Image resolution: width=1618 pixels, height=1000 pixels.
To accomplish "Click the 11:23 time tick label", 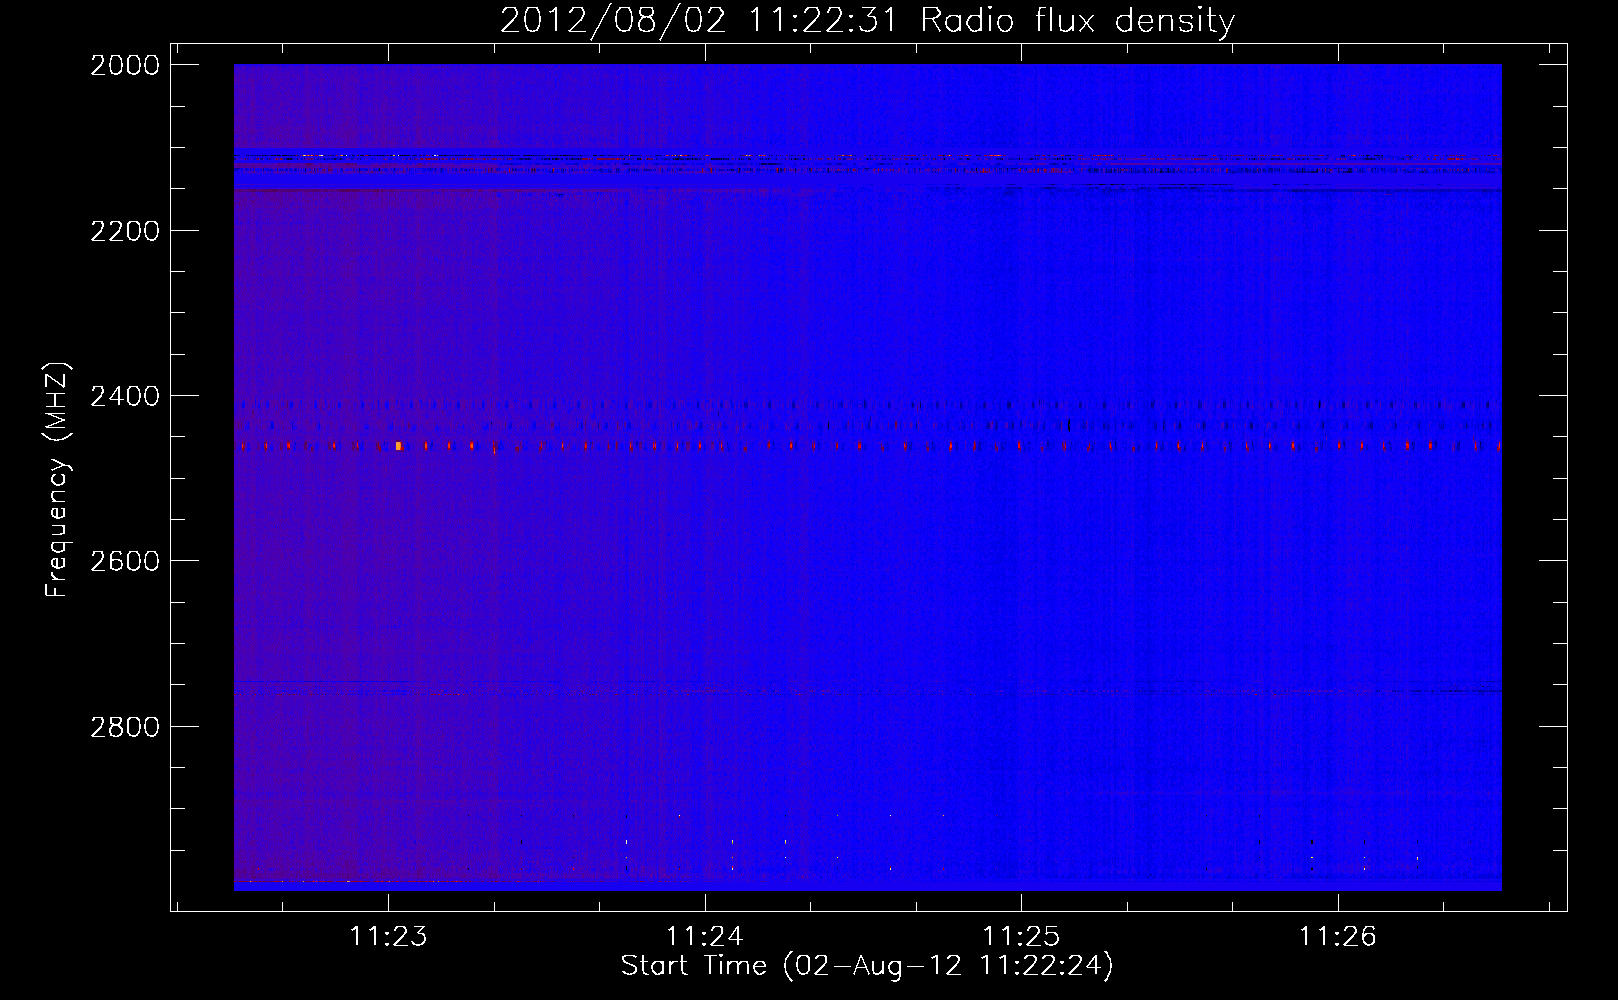I will click(388, 936).
